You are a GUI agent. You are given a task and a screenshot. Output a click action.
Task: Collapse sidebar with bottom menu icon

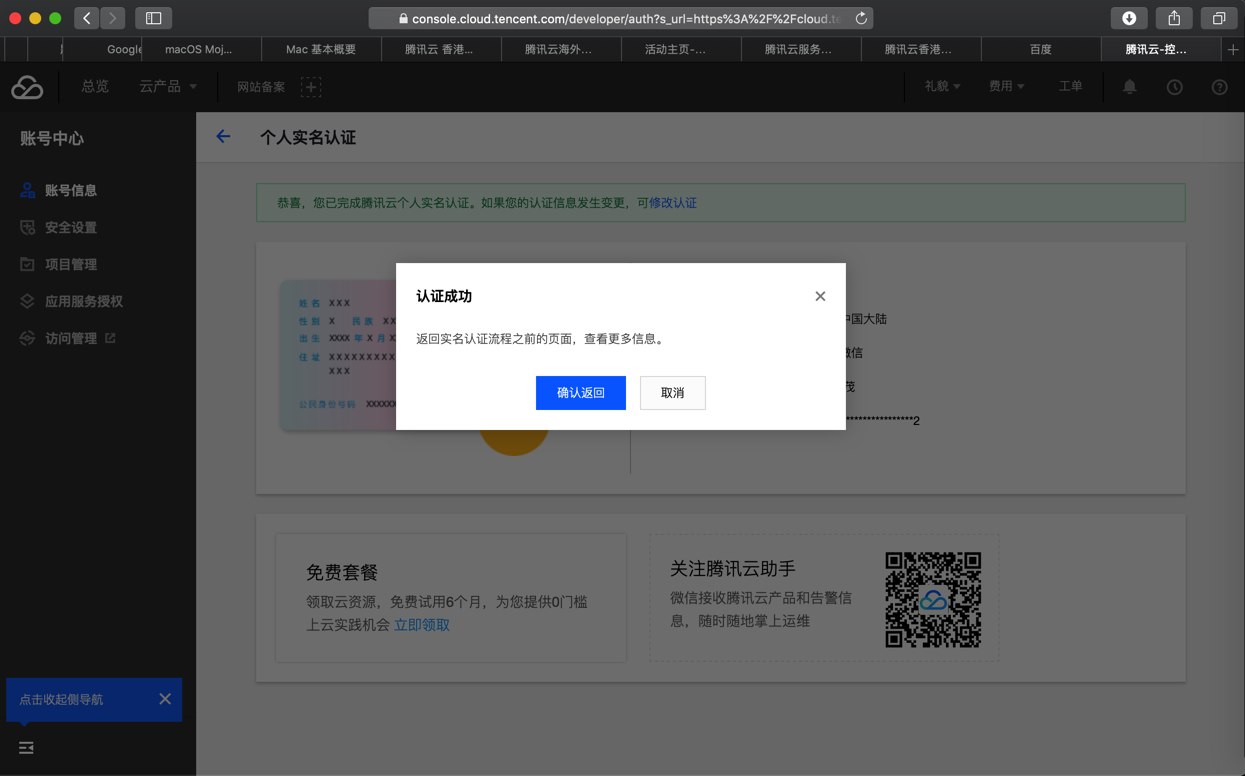tap(26, 748)
